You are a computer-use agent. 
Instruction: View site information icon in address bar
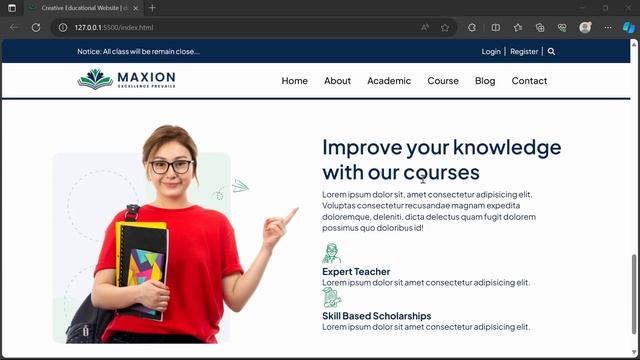(x=63, y=27)
